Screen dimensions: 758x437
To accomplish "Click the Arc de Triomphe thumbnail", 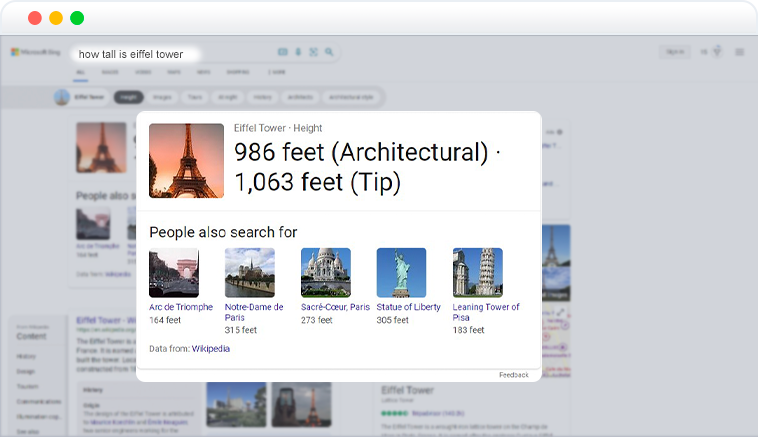I will click(x=174, y=273).
